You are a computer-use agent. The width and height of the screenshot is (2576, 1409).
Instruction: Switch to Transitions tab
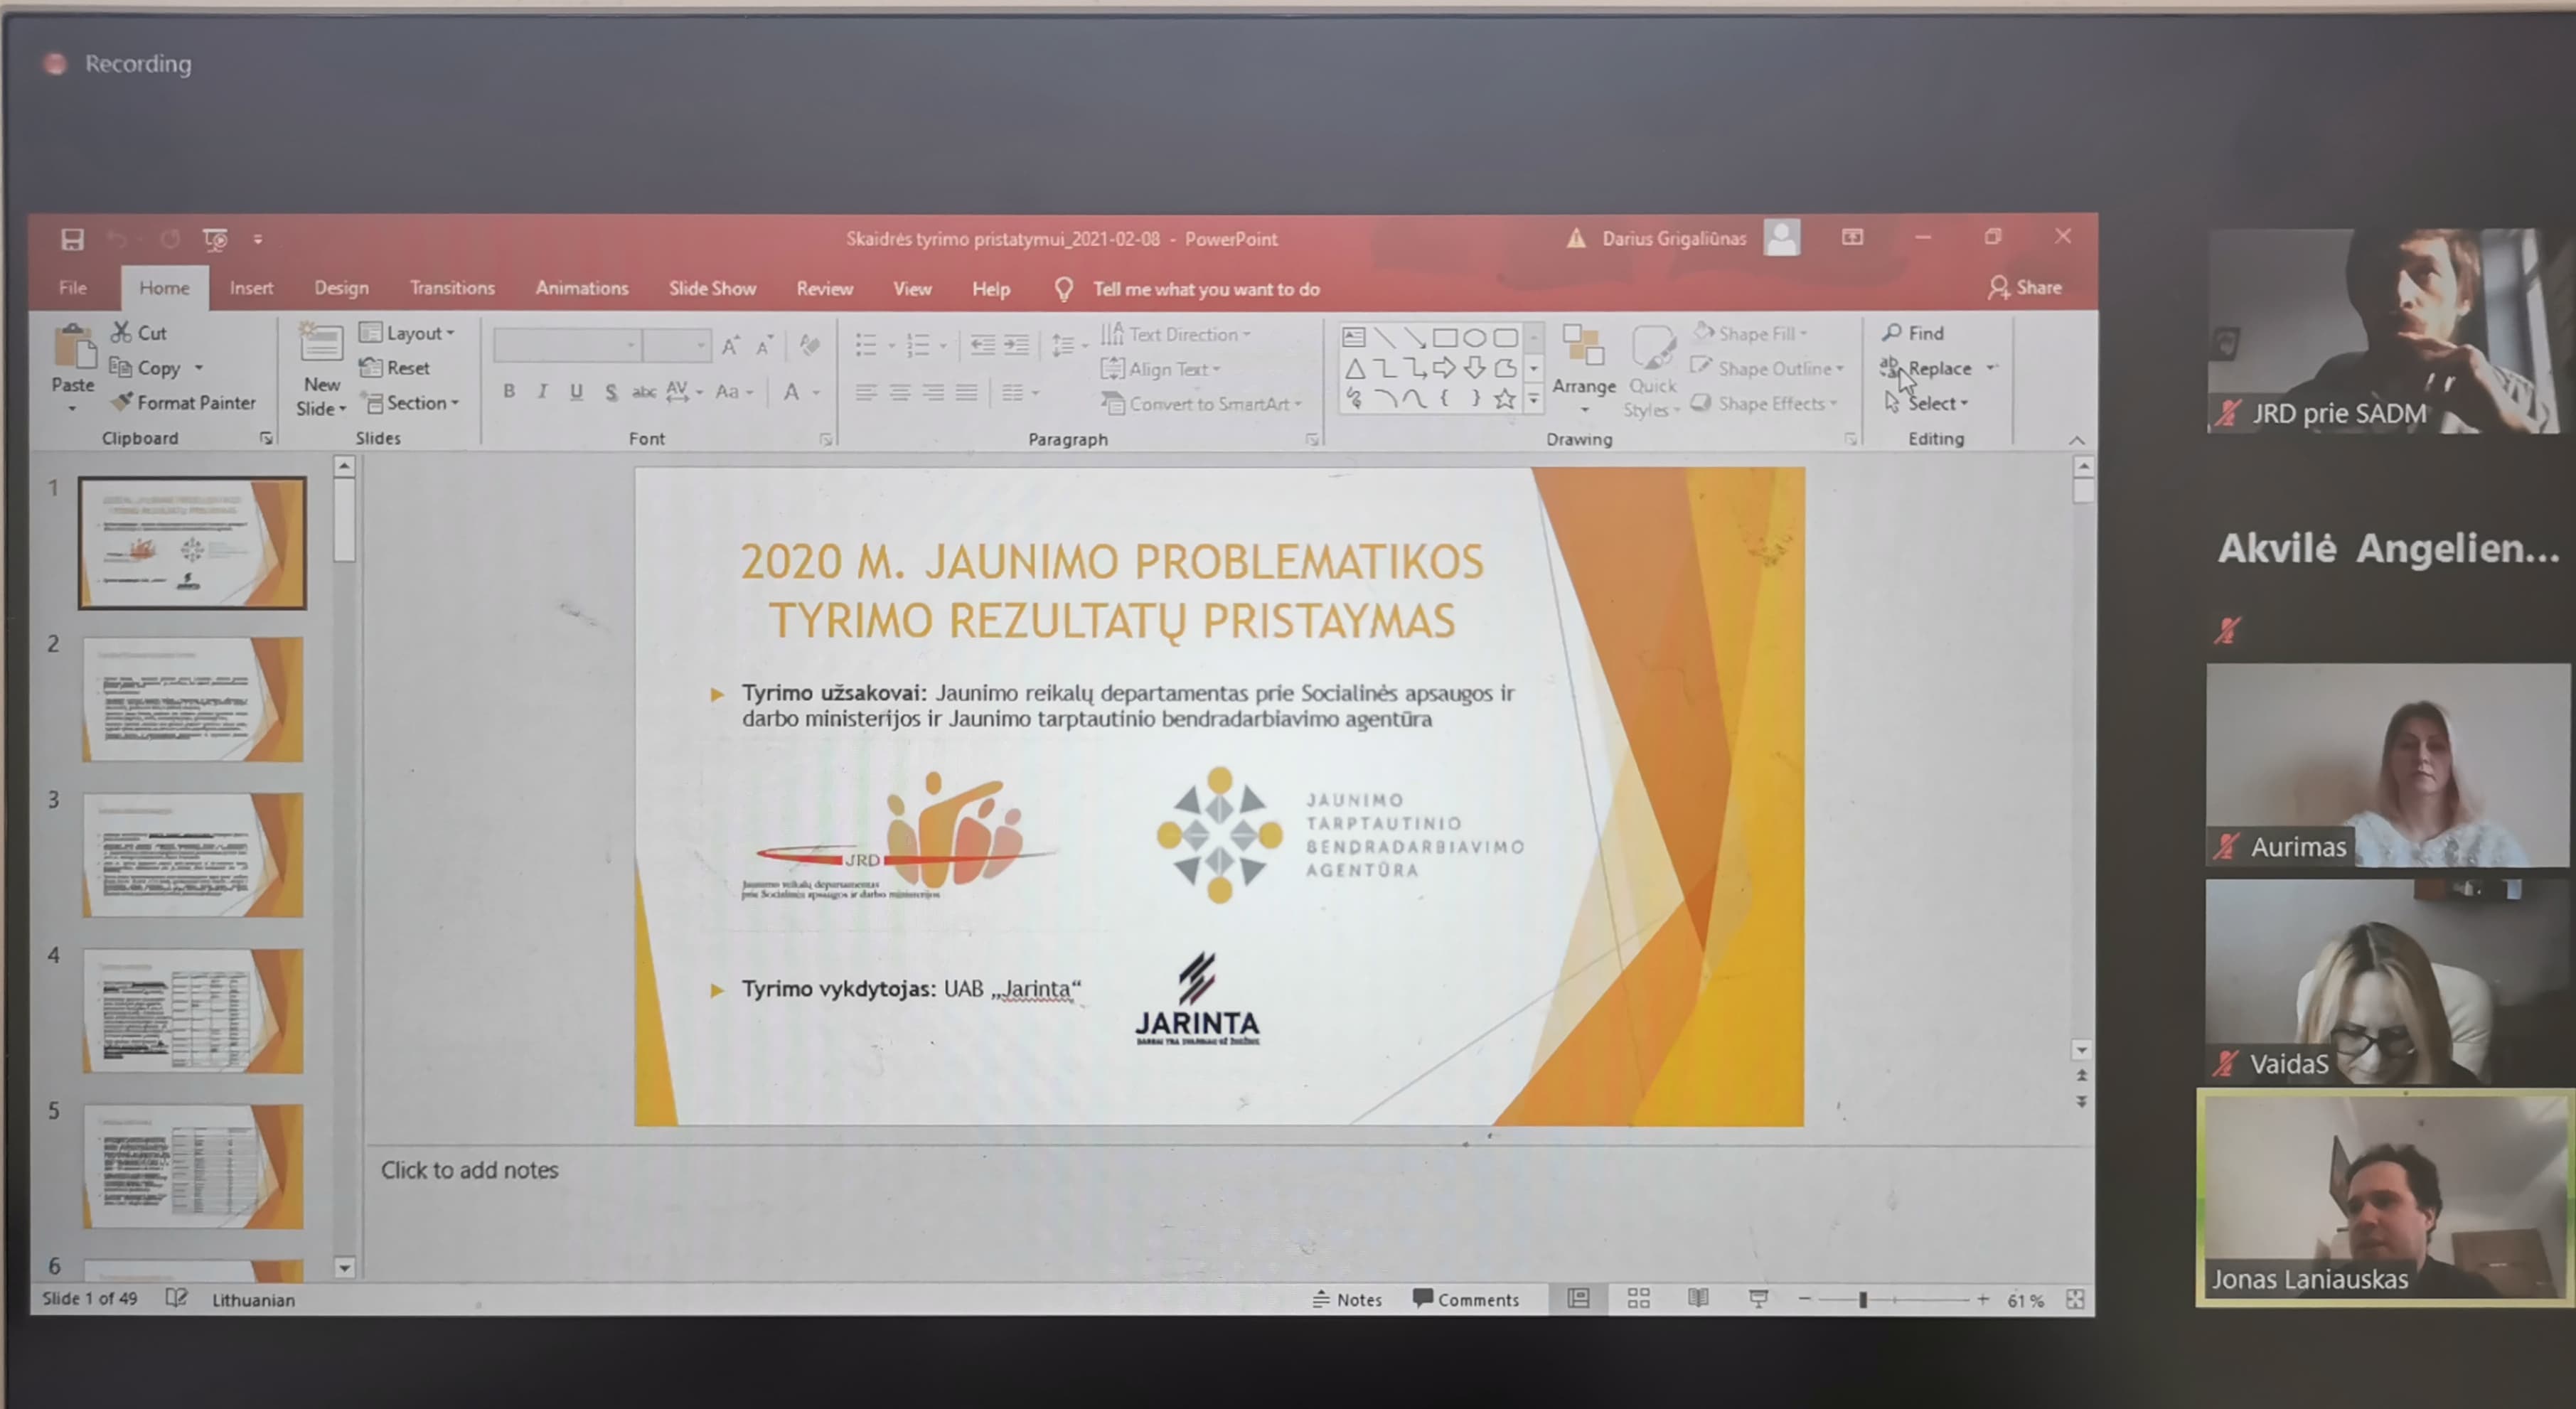452,288
